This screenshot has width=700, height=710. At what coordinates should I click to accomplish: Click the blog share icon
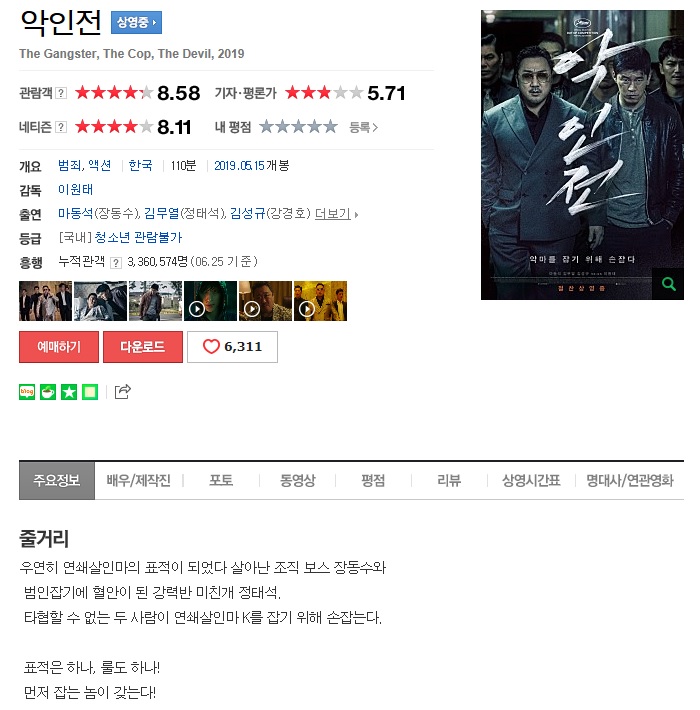coord(27,392)
